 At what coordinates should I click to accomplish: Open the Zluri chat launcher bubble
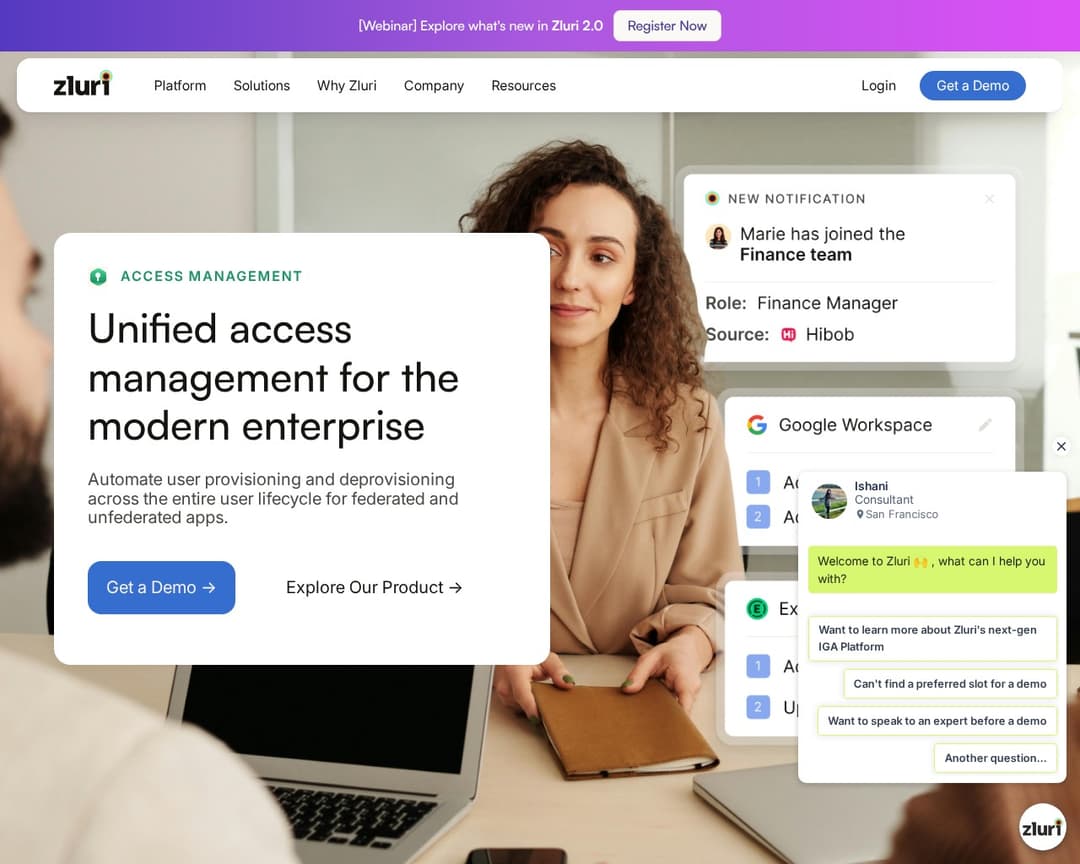click(x=1041, y=827)
